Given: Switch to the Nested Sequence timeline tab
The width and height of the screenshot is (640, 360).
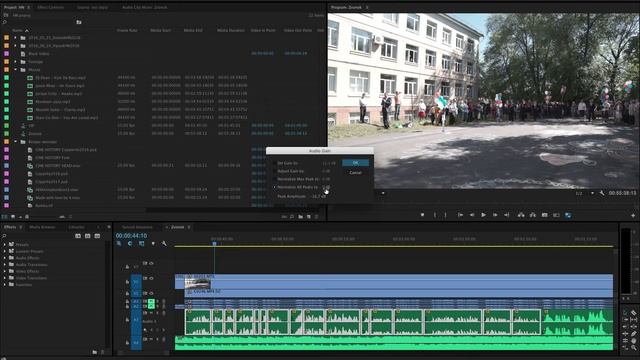Looking at the screenshot, I should 137,227.
